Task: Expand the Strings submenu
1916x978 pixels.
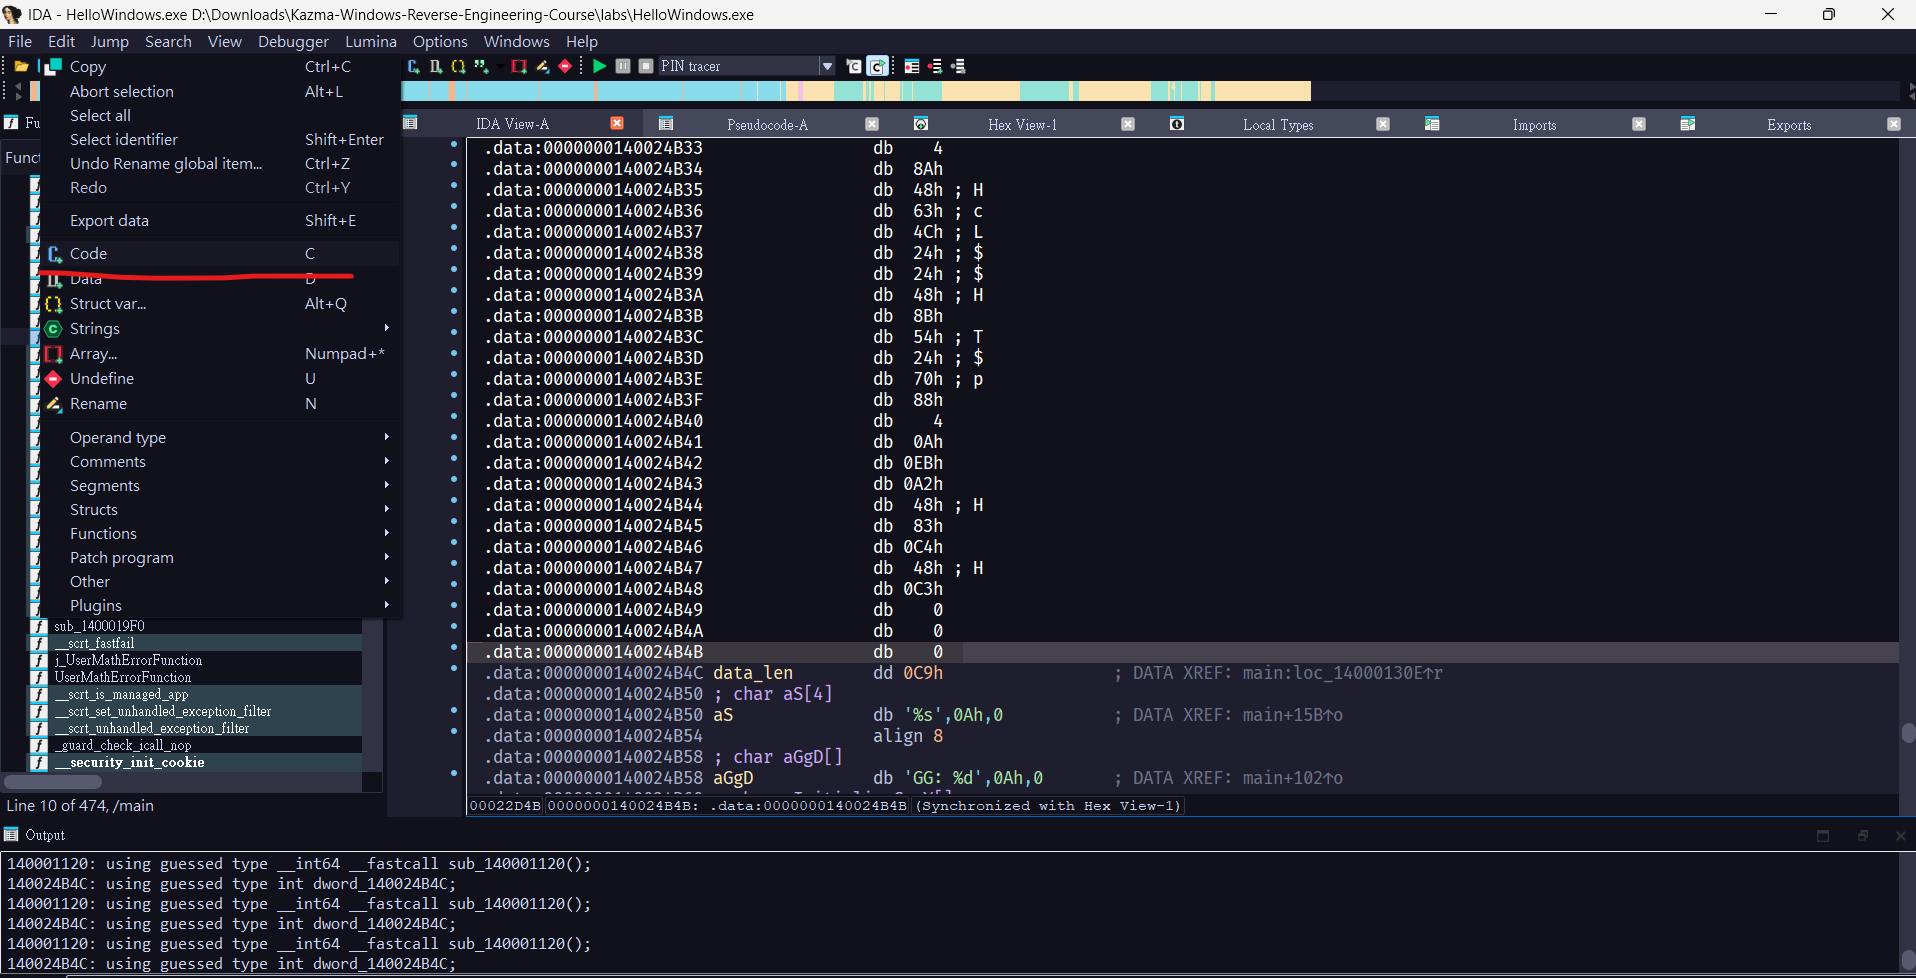Action: click(220, 328)
